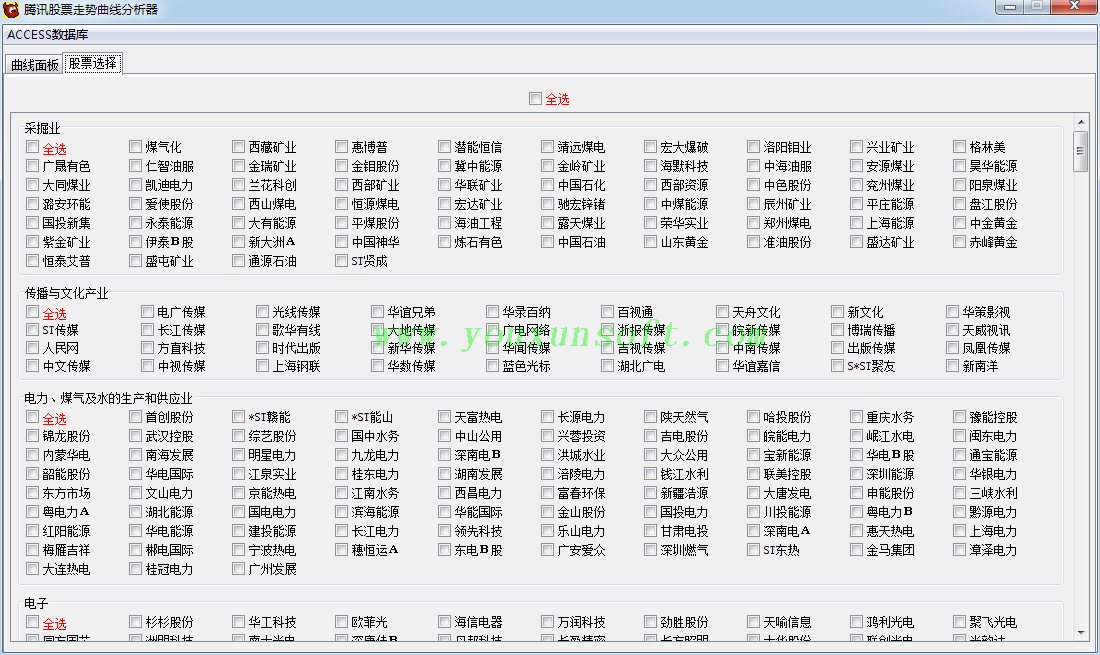Enable the 上海电力 checkbox

click(960, 531)
